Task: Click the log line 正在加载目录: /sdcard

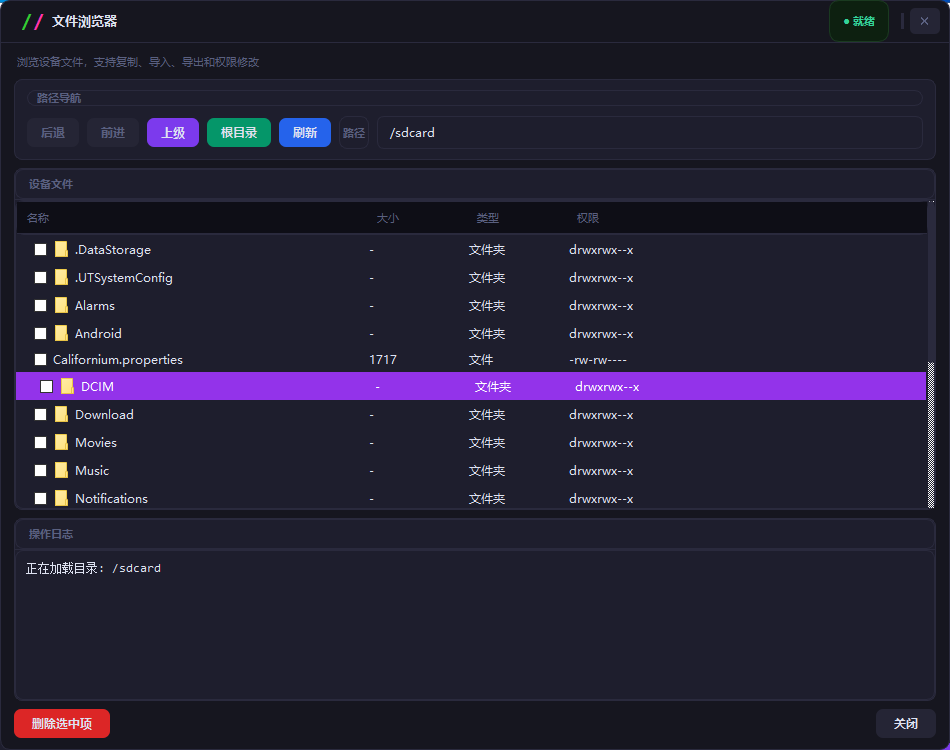Action: (93, 568)
